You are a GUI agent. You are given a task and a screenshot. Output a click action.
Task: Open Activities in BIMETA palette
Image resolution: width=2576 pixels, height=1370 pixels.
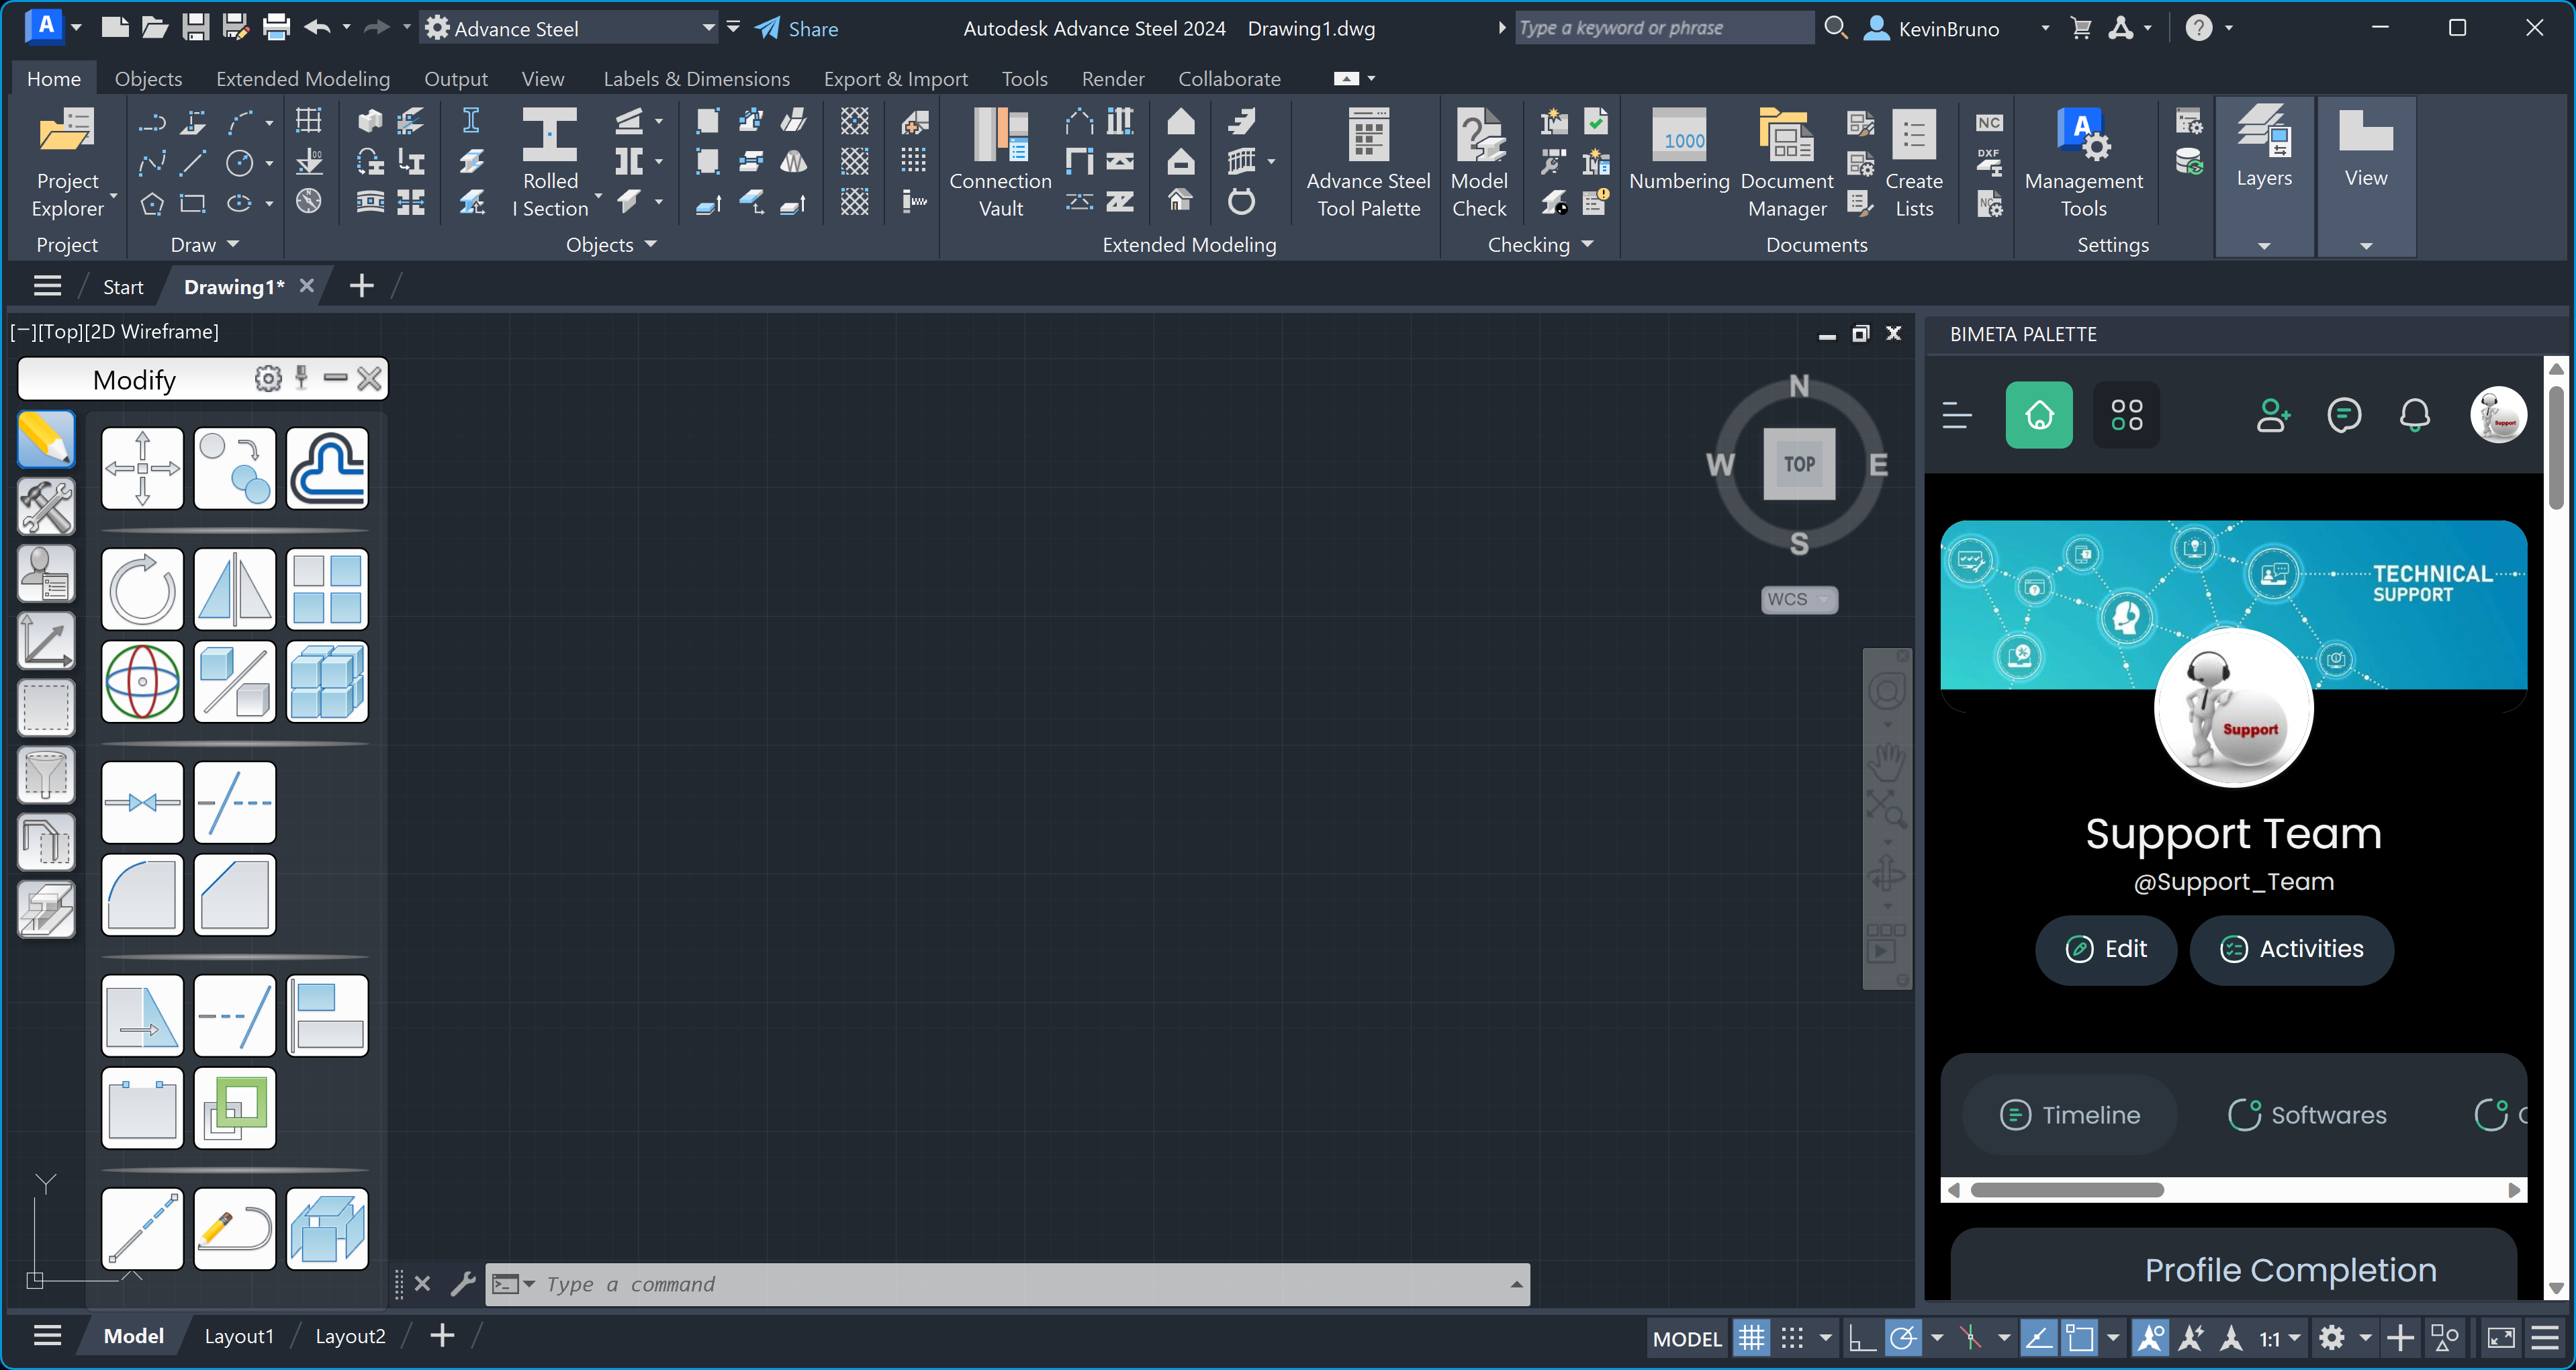2292,949
